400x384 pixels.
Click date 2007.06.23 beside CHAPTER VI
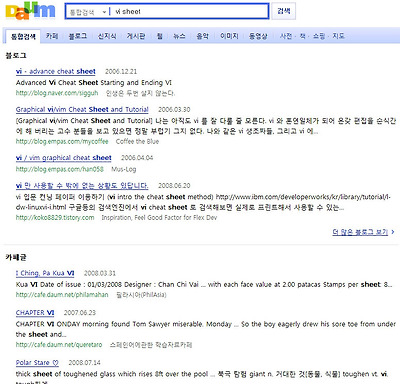(x=80, y=313)
